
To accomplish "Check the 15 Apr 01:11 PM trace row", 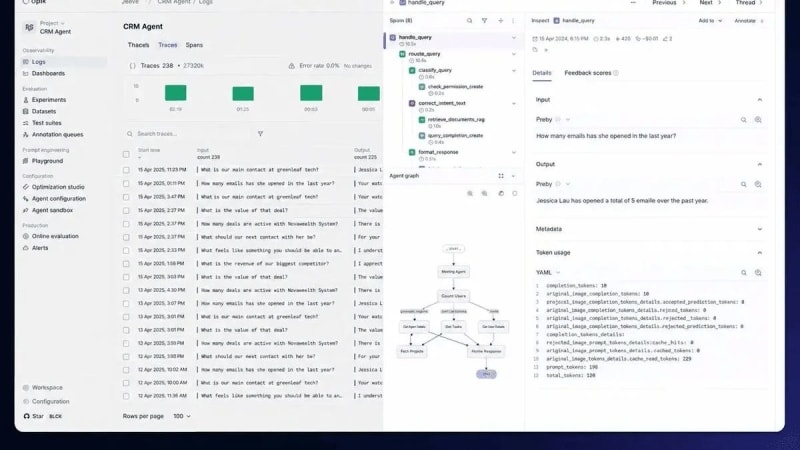I will (x=126, y=184).
